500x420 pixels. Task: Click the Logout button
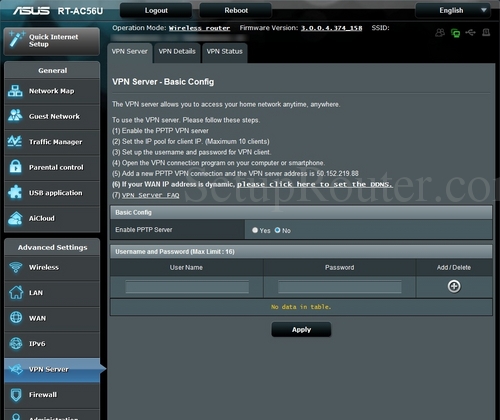point(156,10)
